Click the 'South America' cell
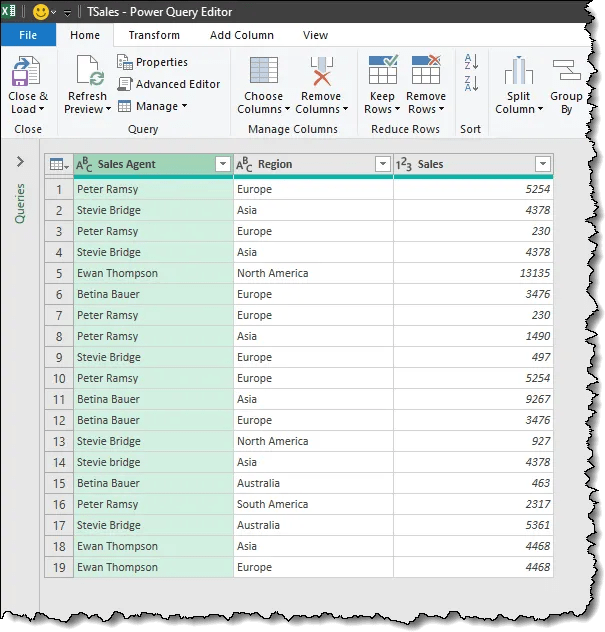Screen dimensions: 605x632 314,504
